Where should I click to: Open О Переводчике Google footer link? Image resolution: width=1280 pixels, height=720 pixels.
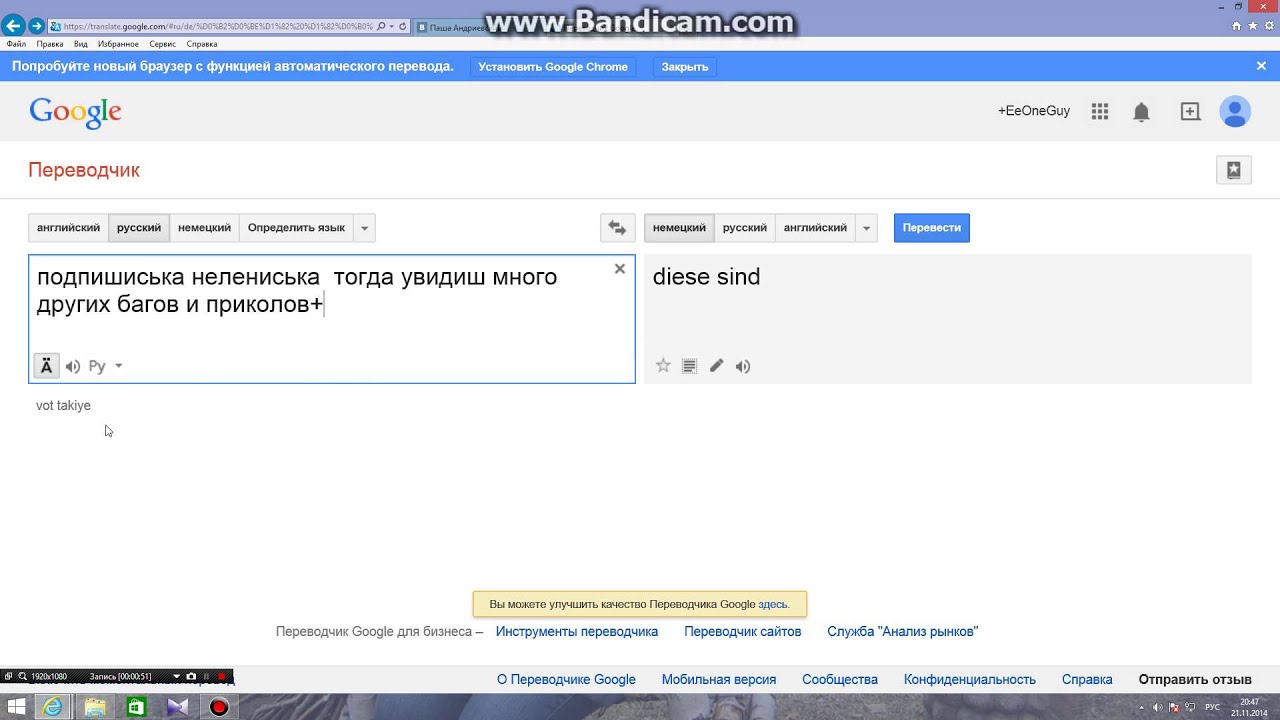[x=566, y=680]
